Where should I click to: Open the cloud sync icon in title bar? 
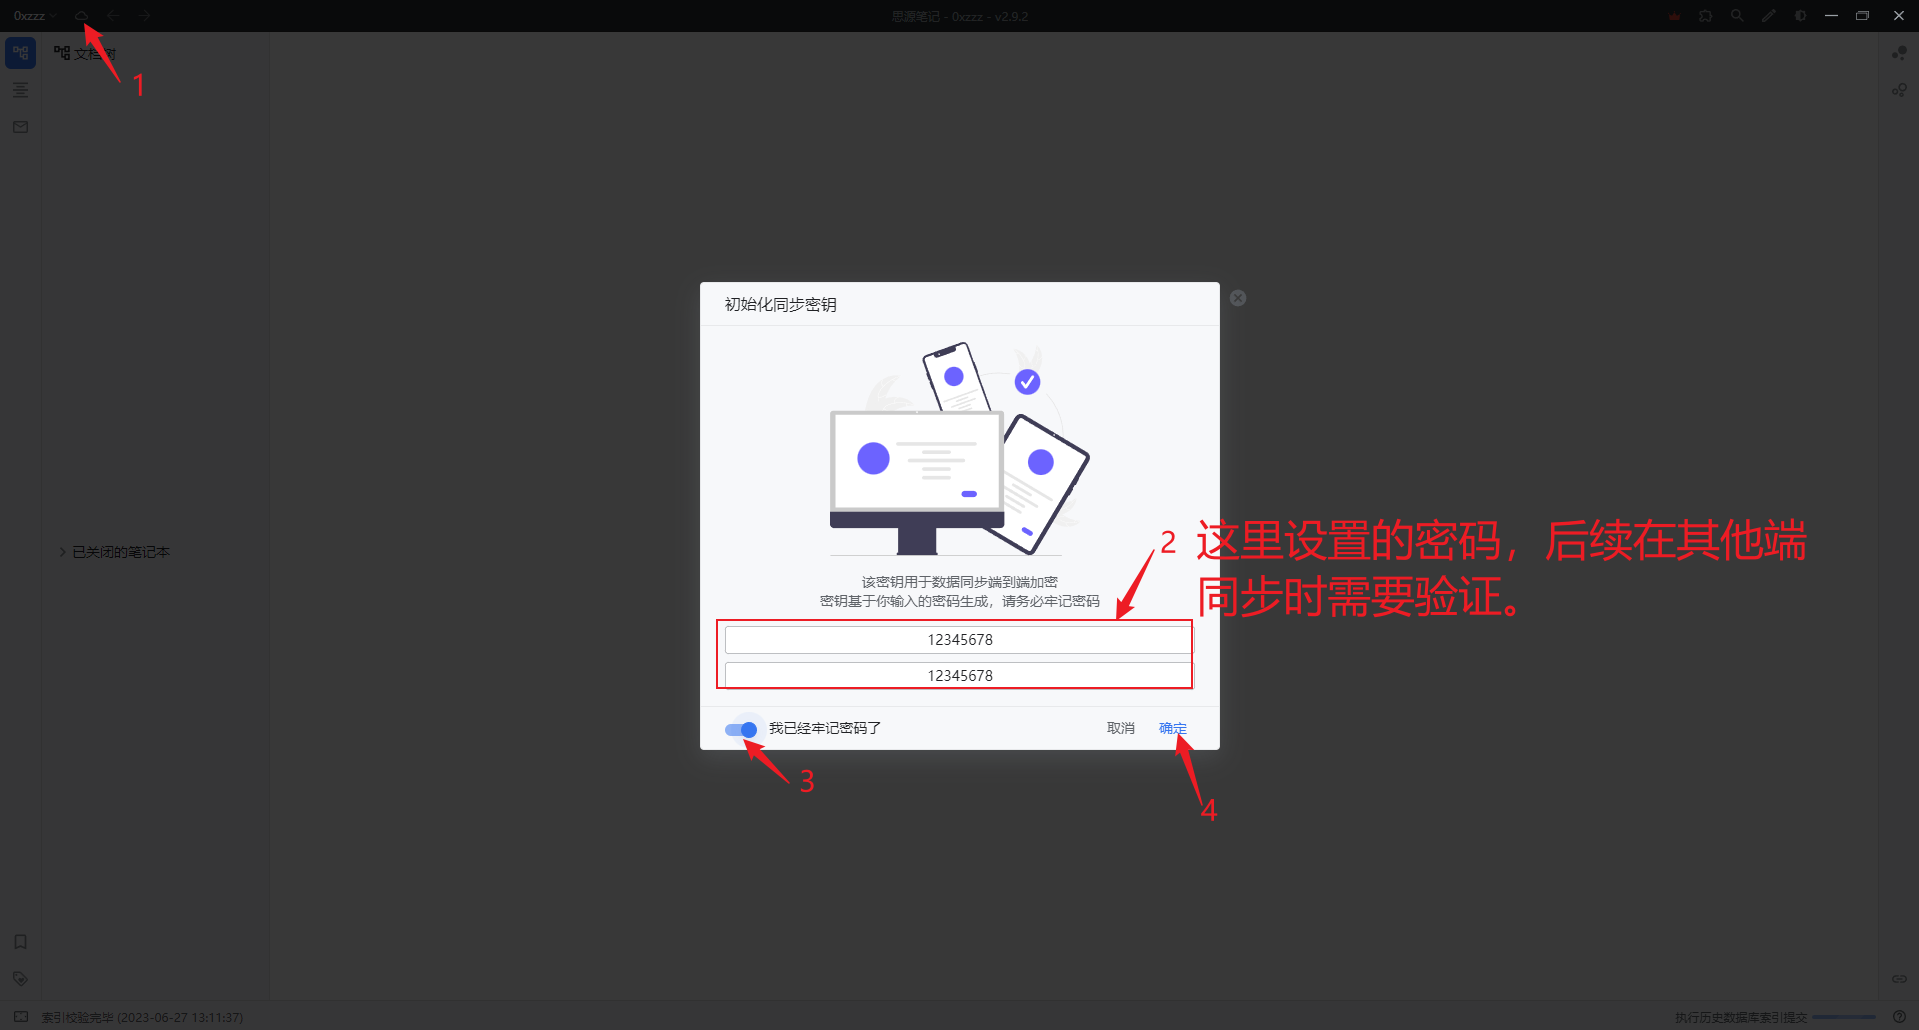pos(82,16)
